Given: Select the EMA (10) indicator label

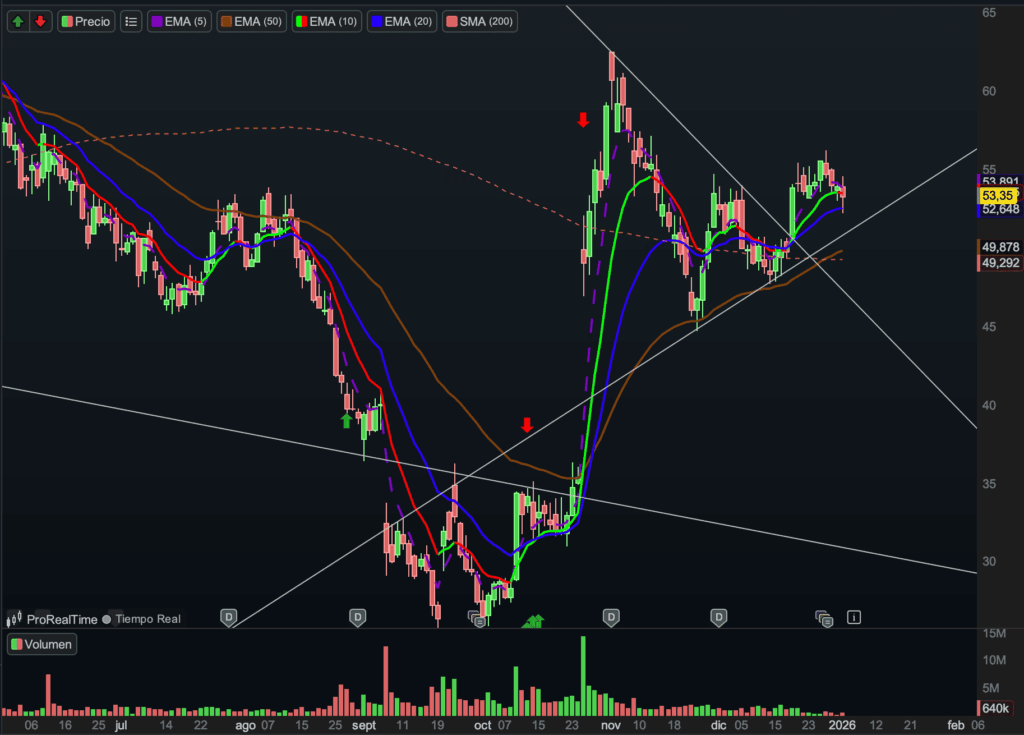Looking at the screenshot, I should pyautogui.click(x=327, y=21).
